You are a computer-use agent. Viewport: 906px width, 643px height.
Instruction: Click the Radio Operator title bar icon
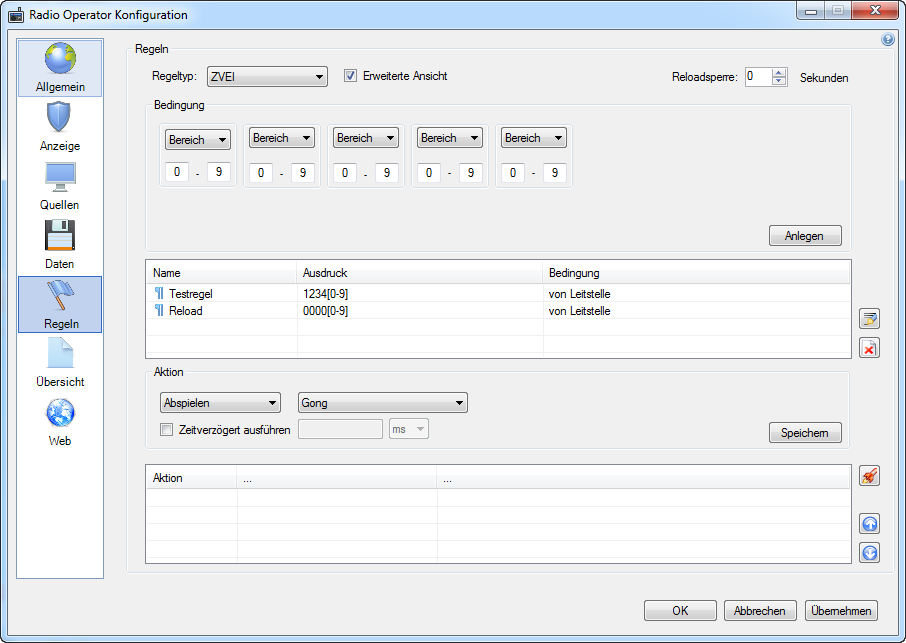16,15
